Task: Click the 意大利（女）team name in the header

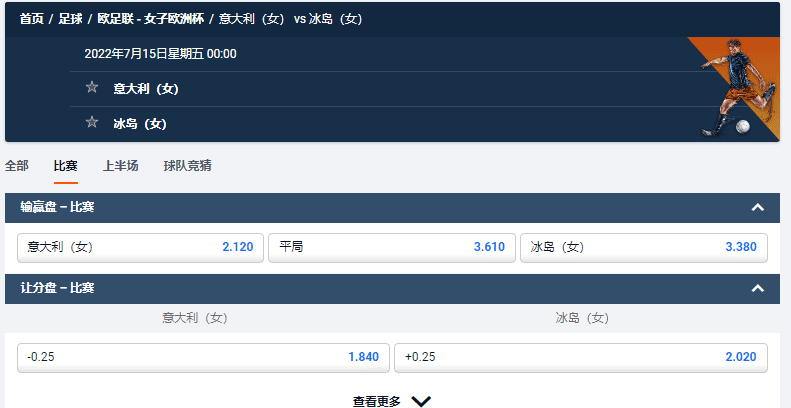Action: tap(146, 89)
